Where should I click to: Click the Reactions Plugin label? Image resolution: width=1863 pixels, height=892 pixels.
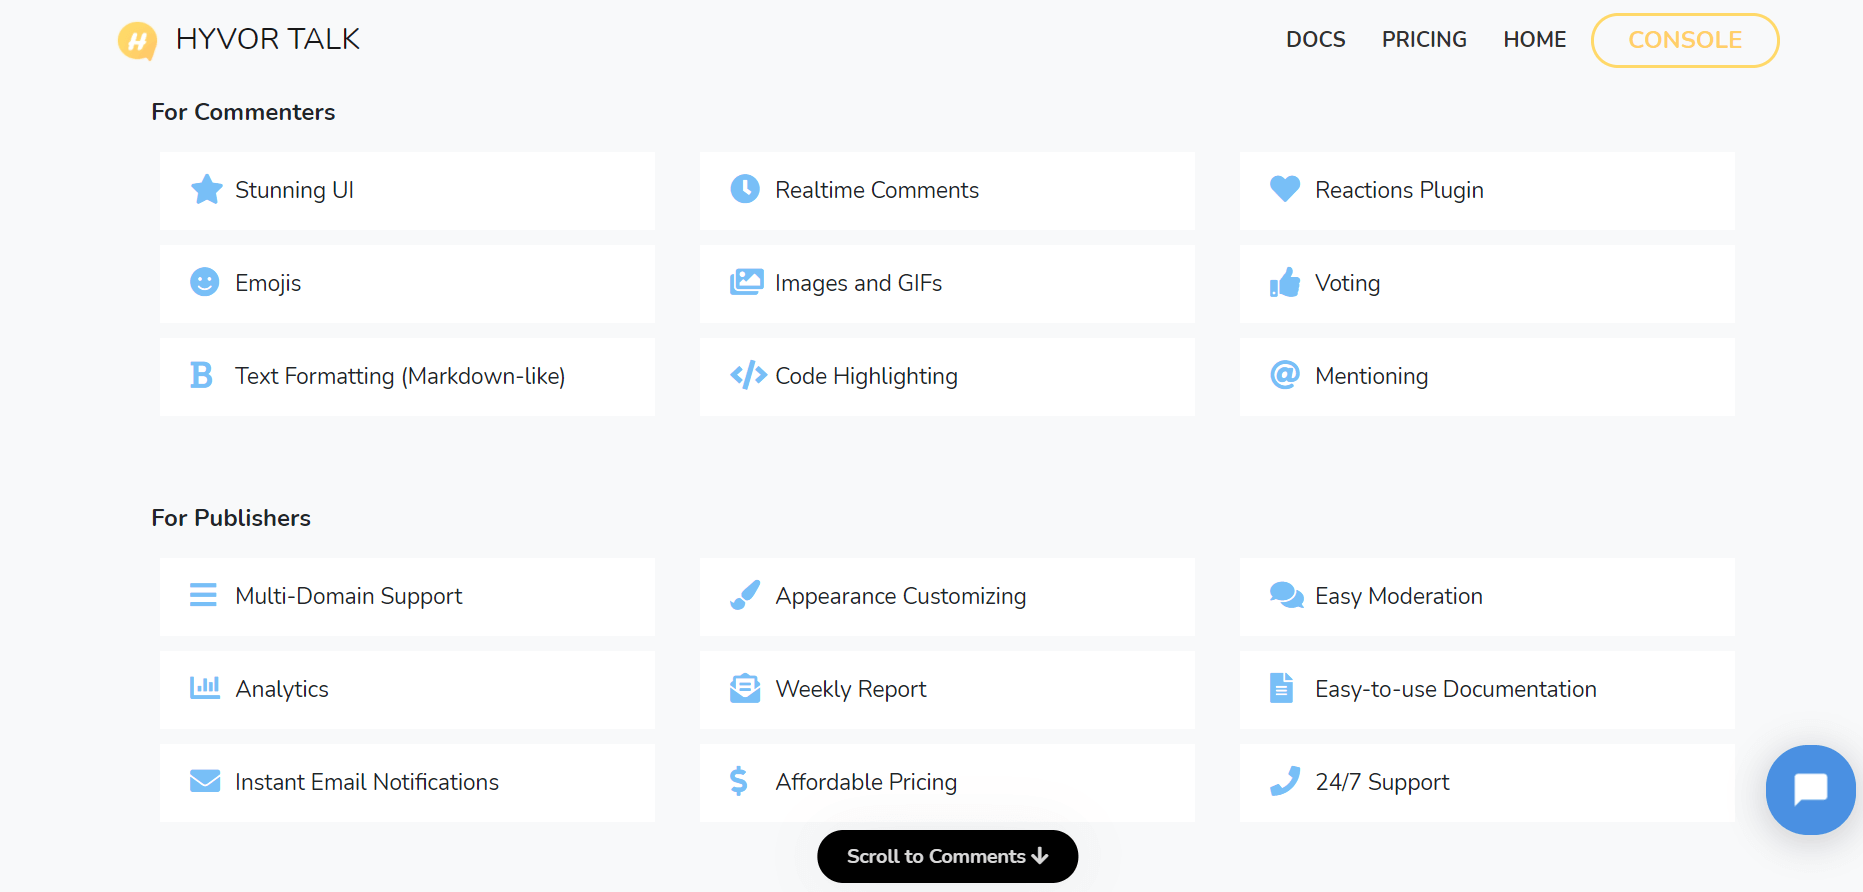coord(1399,190)
